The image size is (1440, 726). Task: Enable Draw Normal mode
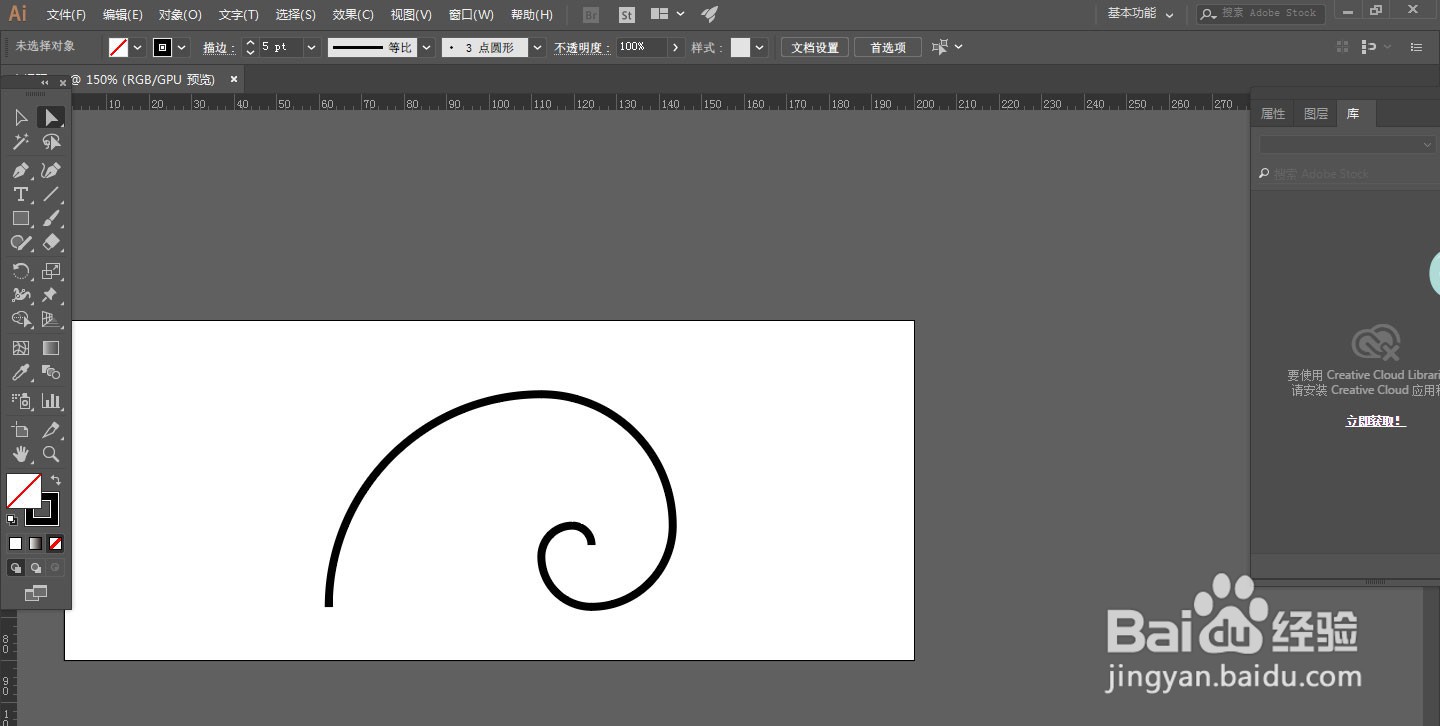(16, 568)
